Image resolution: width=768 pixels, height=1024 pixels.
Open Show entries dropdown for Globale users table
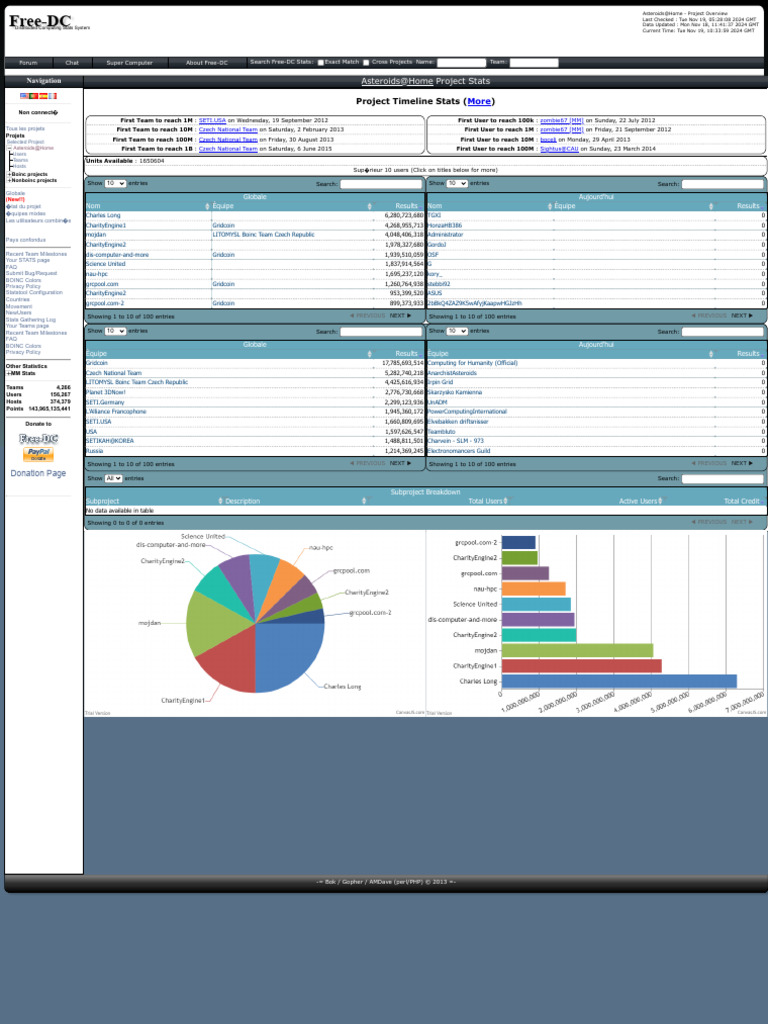116,184
